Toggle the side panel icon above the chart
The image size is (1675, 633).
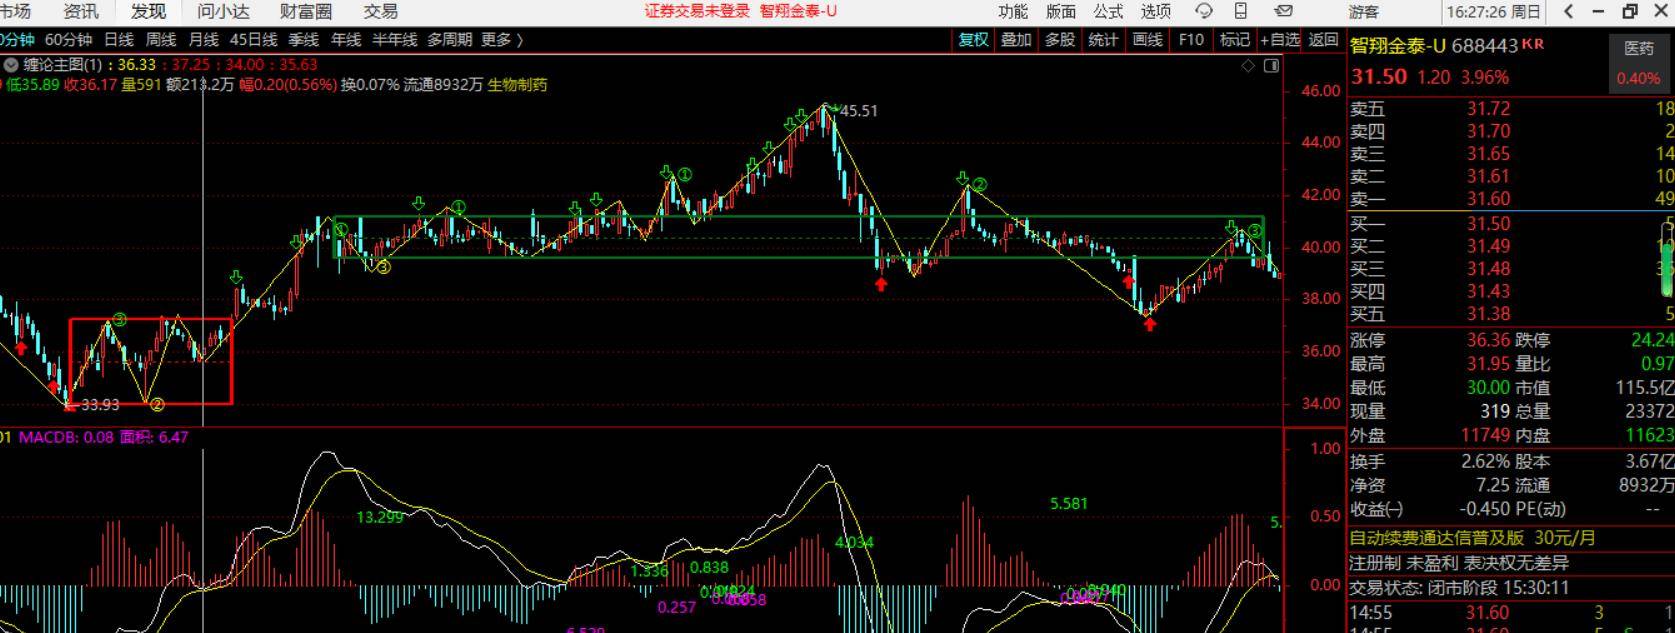point(1271,66)
